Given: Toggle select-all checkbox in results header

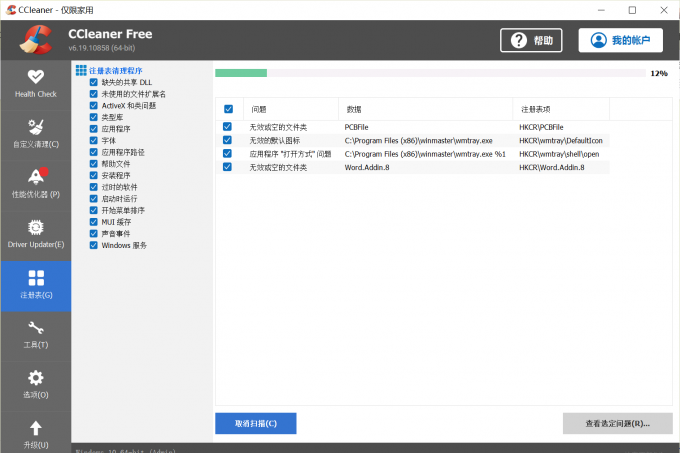Looking at the screenshot, I should [229, 109].
